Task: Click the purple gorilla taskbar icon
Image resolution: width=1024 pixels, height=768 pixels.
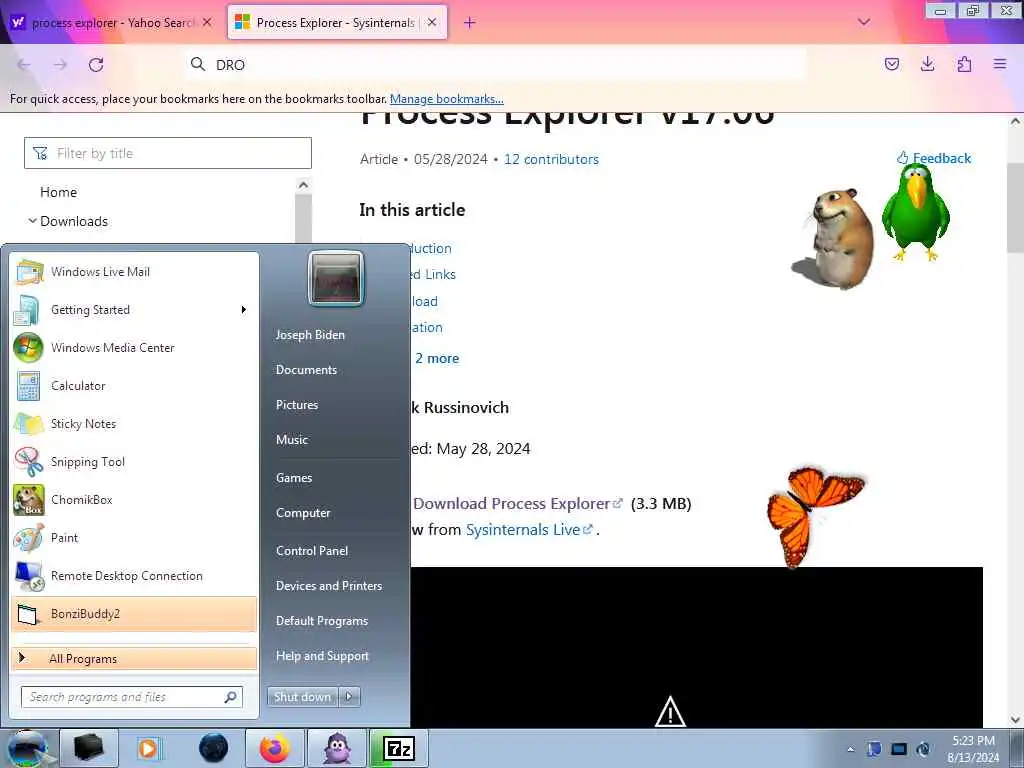Action: (338, 748)
